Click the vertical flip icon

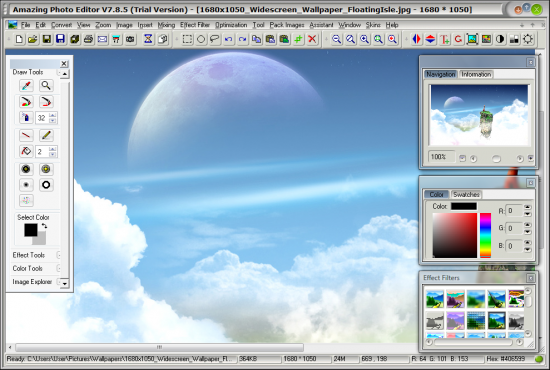click(x=430, y=39)
